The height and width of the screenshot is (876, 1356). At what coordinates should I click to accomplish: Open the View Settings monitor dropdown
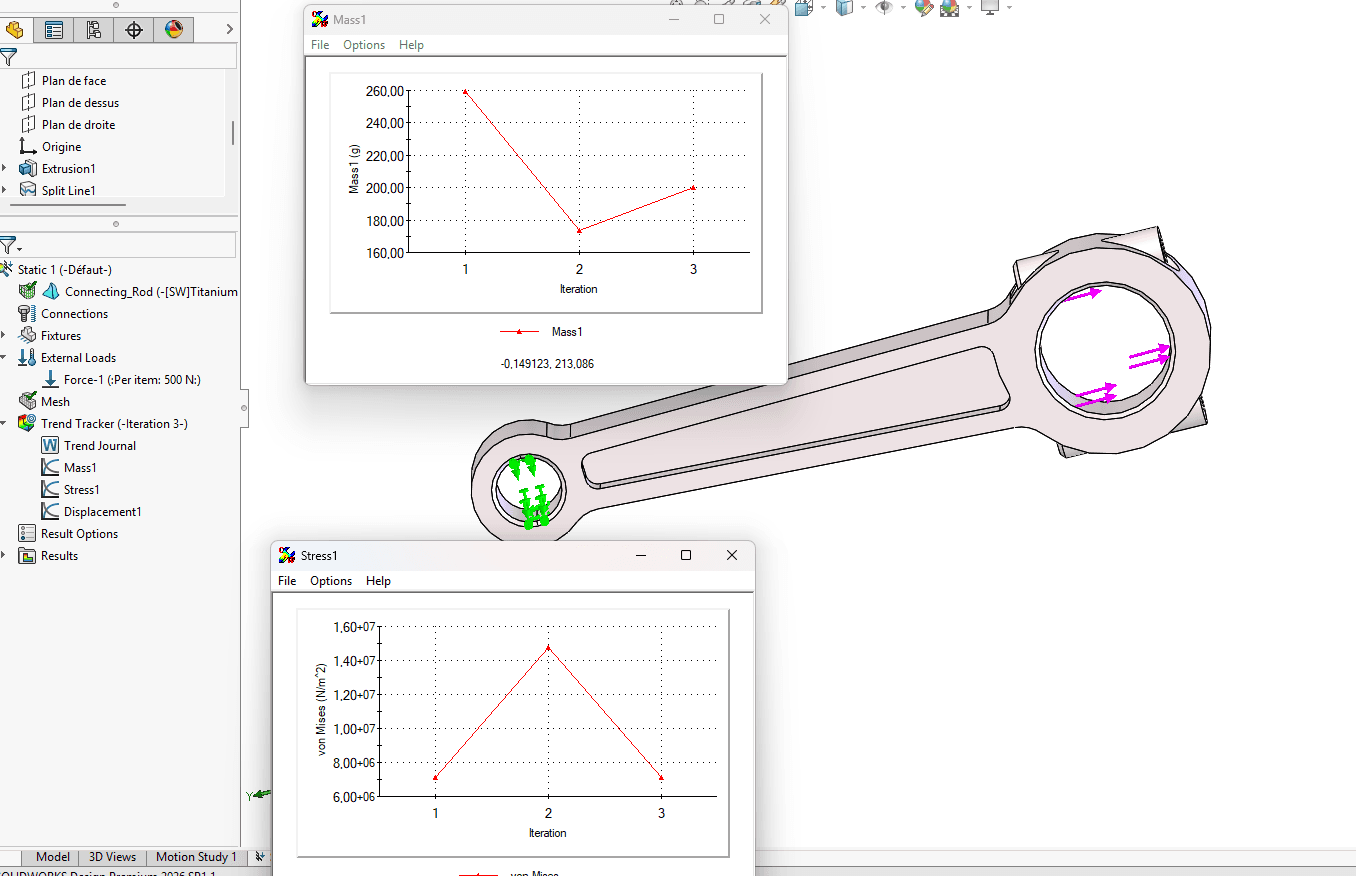tap(1009, 8)
